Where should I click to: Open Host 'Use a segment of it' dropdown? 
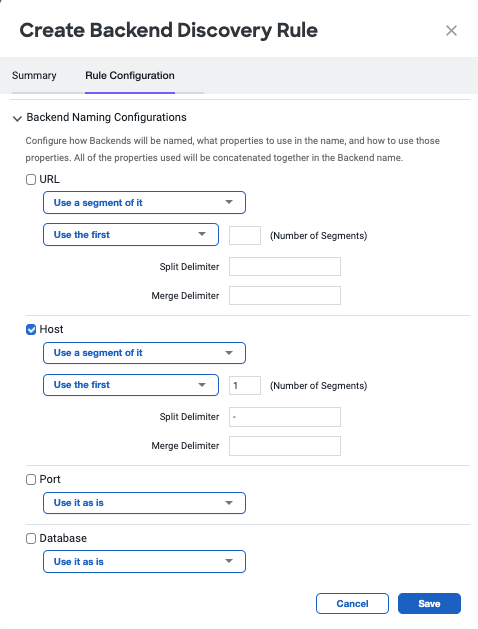tap(144, 353)
